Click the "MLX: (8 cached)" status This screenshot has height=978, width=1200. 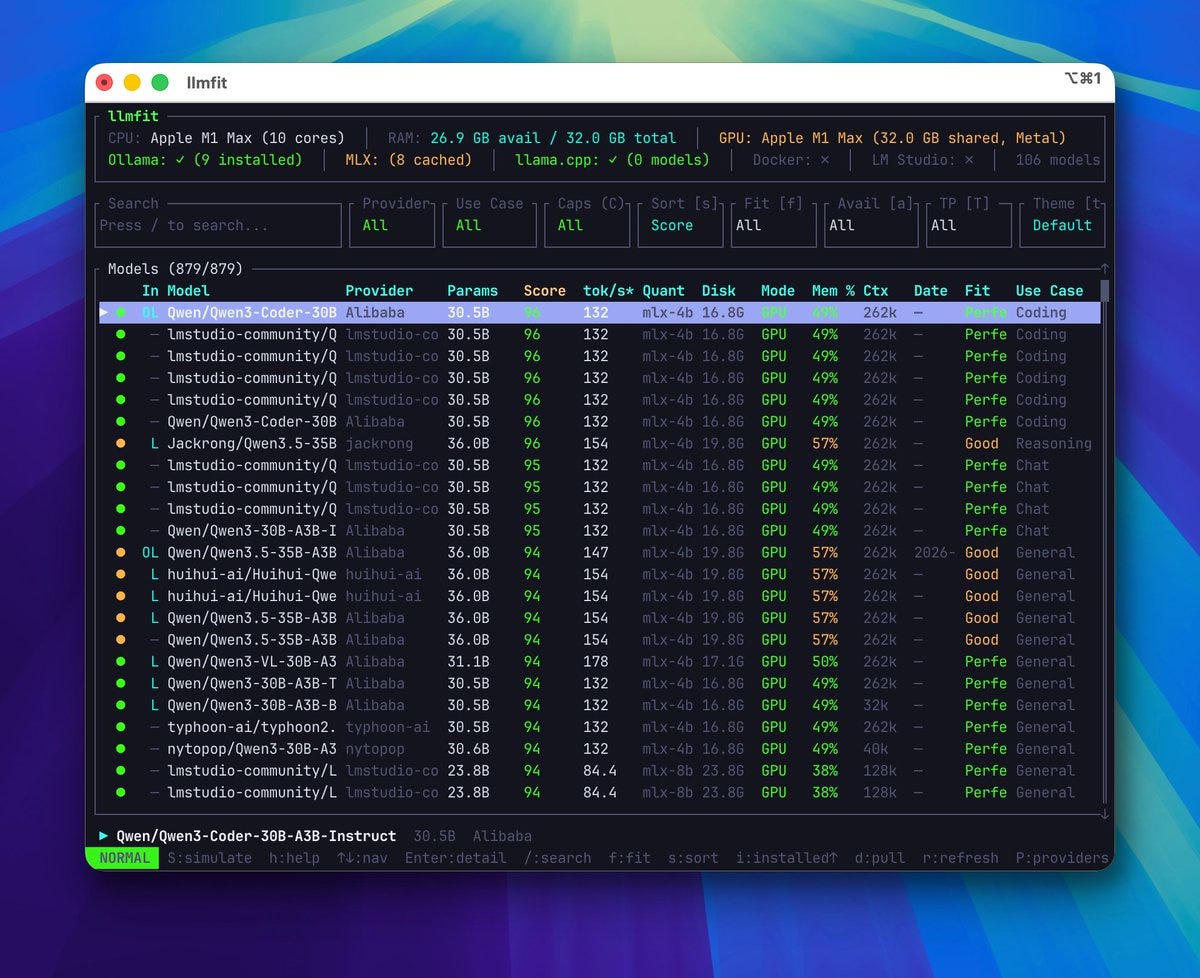coord(408,160)
